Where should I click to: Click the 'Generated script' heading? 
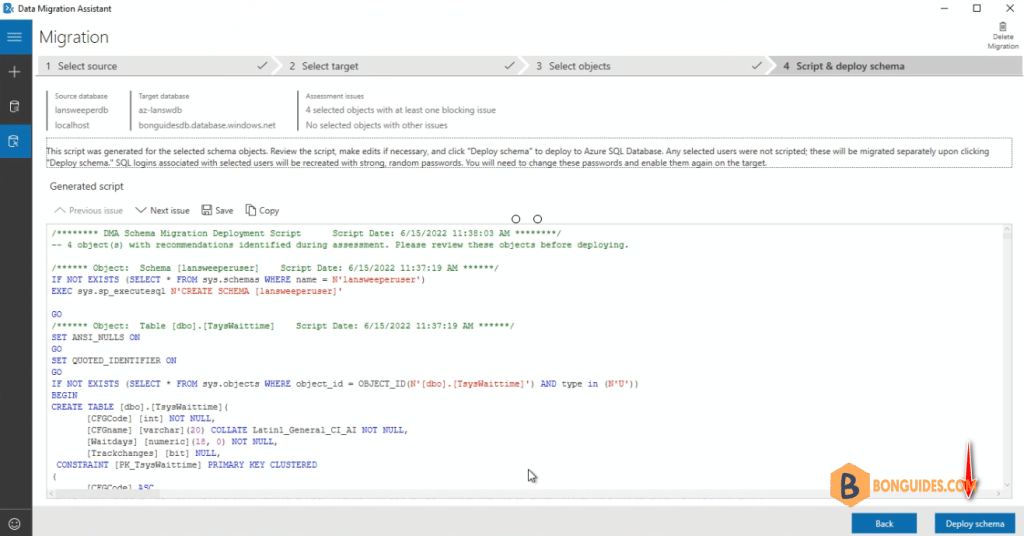[x=87, y=186]
